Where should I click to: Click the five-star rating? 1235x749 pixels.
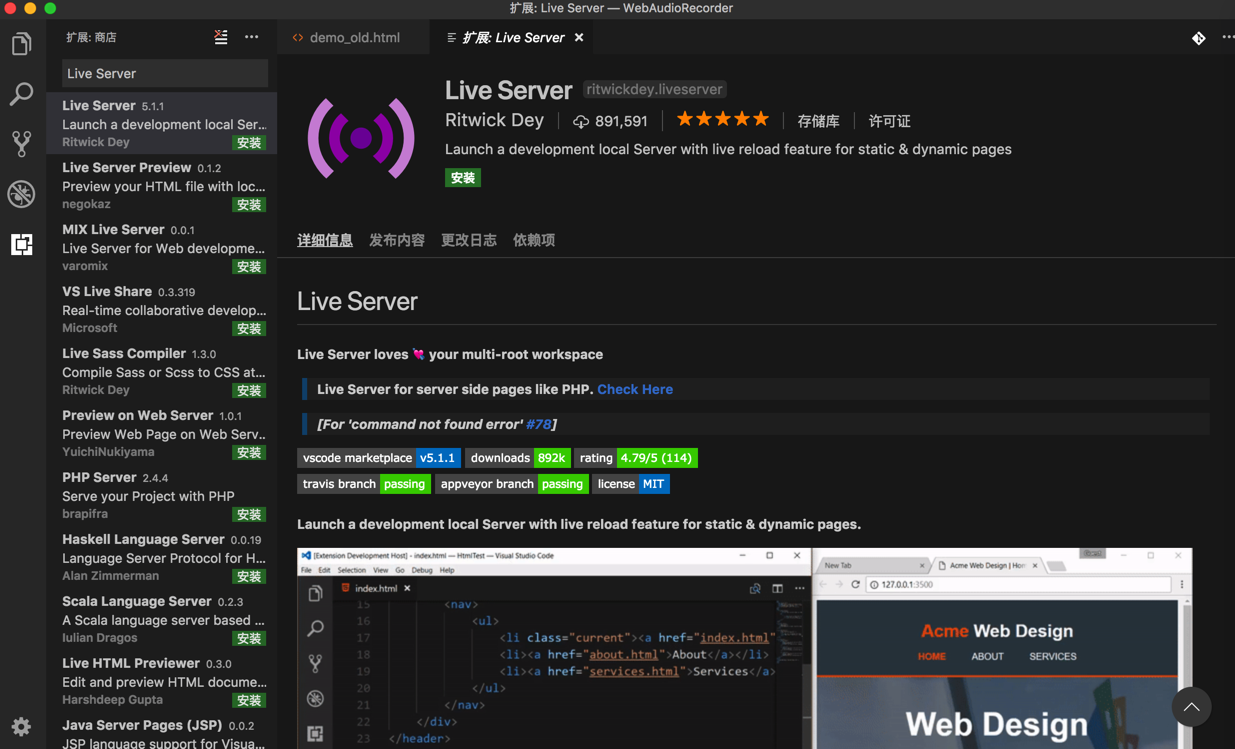coord(722,120)
